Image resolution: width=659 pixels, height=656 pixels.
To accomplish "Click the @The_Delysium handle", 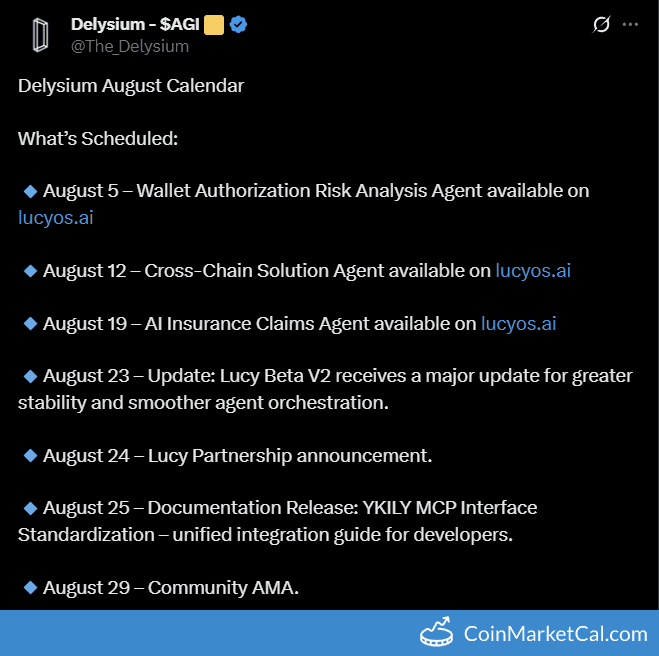I will (130, 46).
